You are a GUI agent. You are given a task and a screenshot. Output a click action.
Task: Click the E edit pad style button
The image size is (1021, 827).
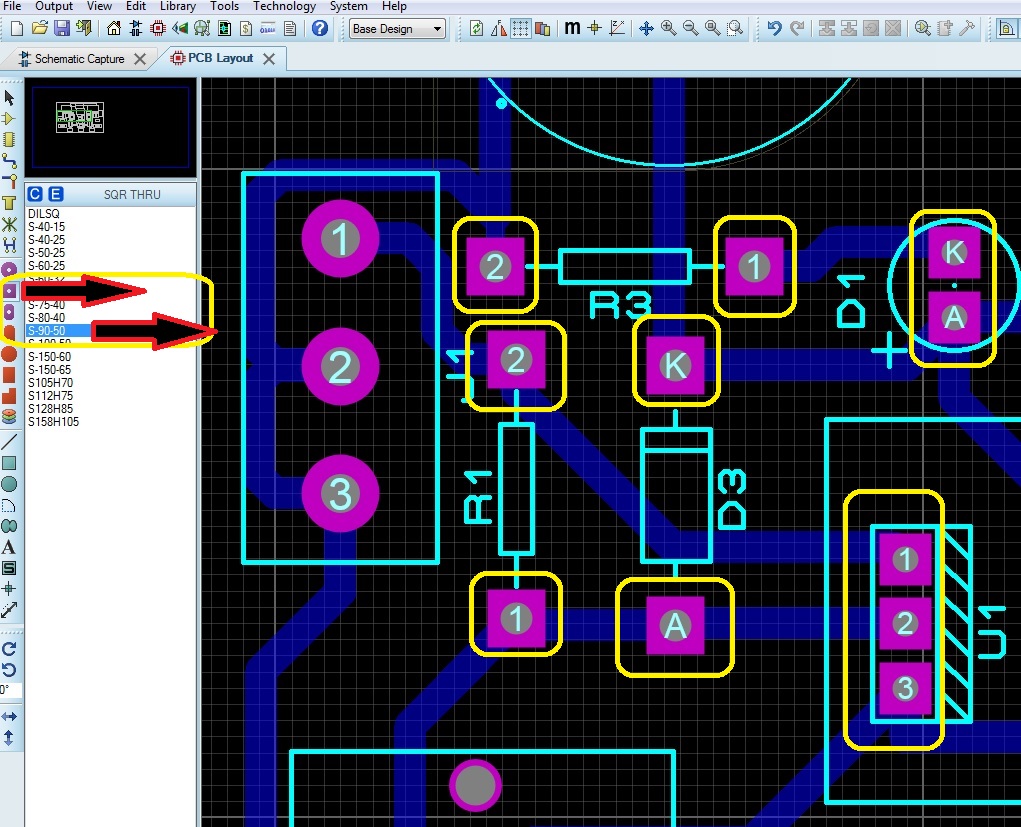click(x=56, y=194)
